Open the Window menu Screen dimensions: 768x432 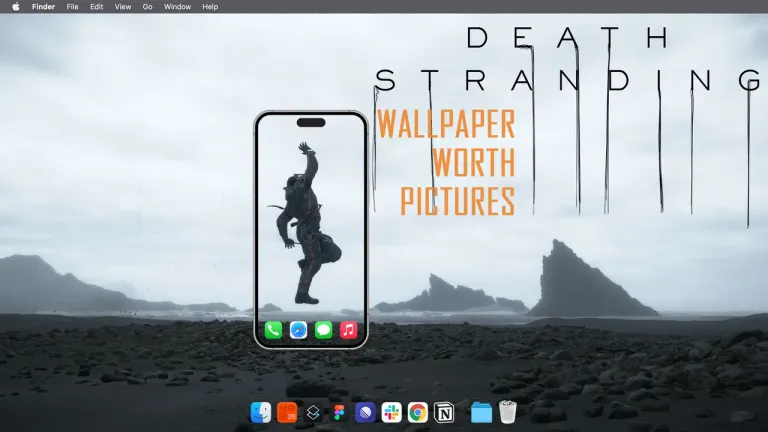pyautogui.click(x=177, y=7)
